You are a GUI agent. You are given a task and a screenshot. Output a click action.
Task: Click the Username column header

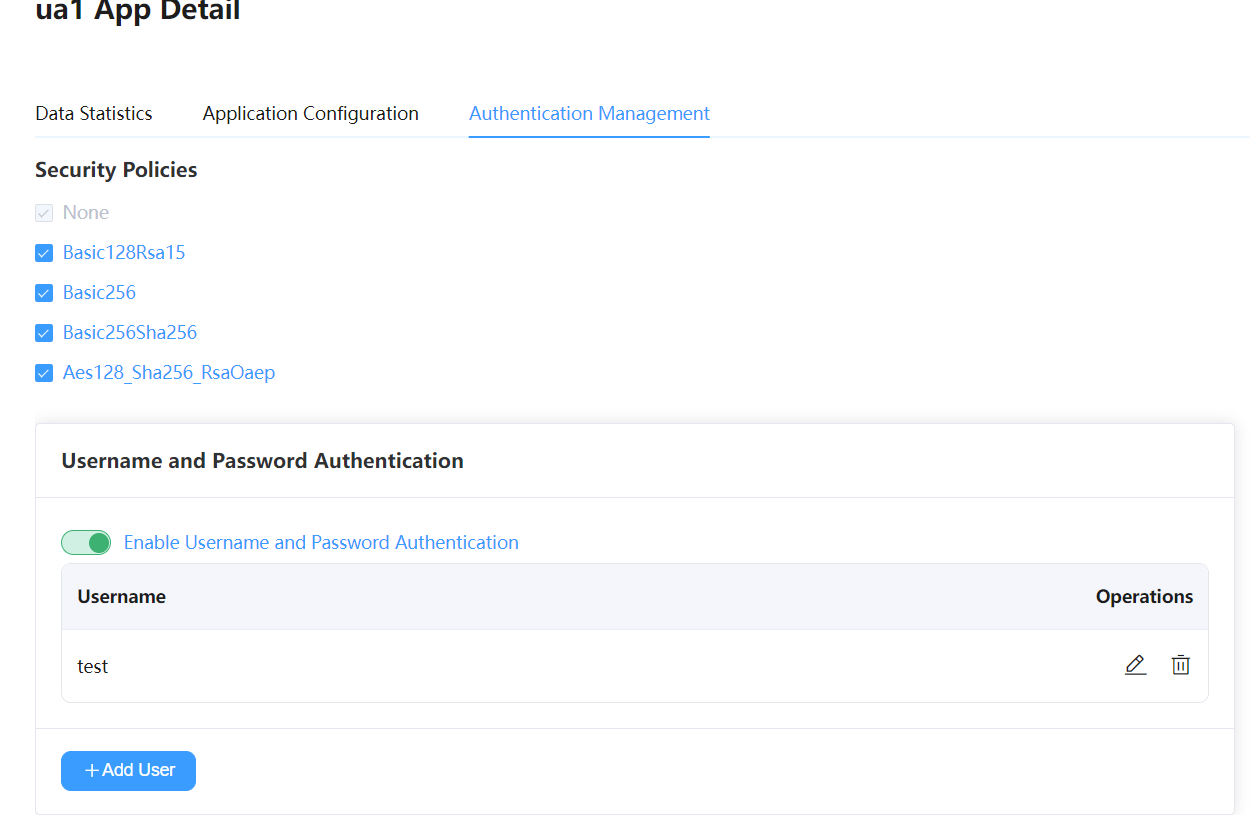pyautogui.click(x=122, y=597)
